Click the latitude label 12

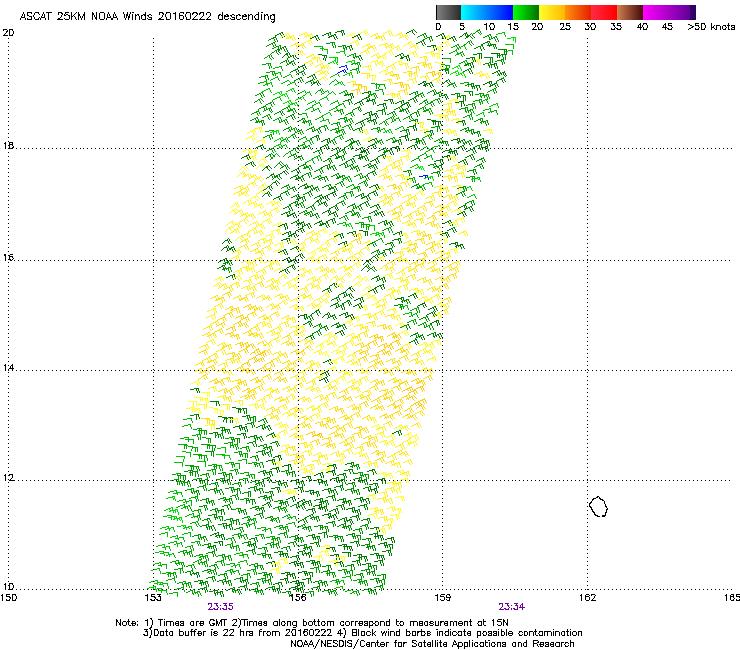8,477
